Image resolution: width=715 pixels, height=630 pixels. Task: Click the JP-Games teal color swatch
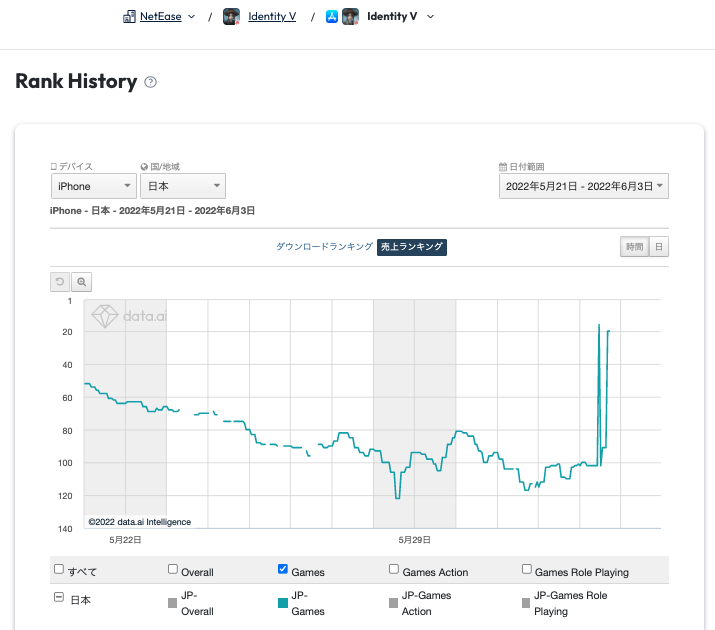pyautogui.click(x=283, y=603)
